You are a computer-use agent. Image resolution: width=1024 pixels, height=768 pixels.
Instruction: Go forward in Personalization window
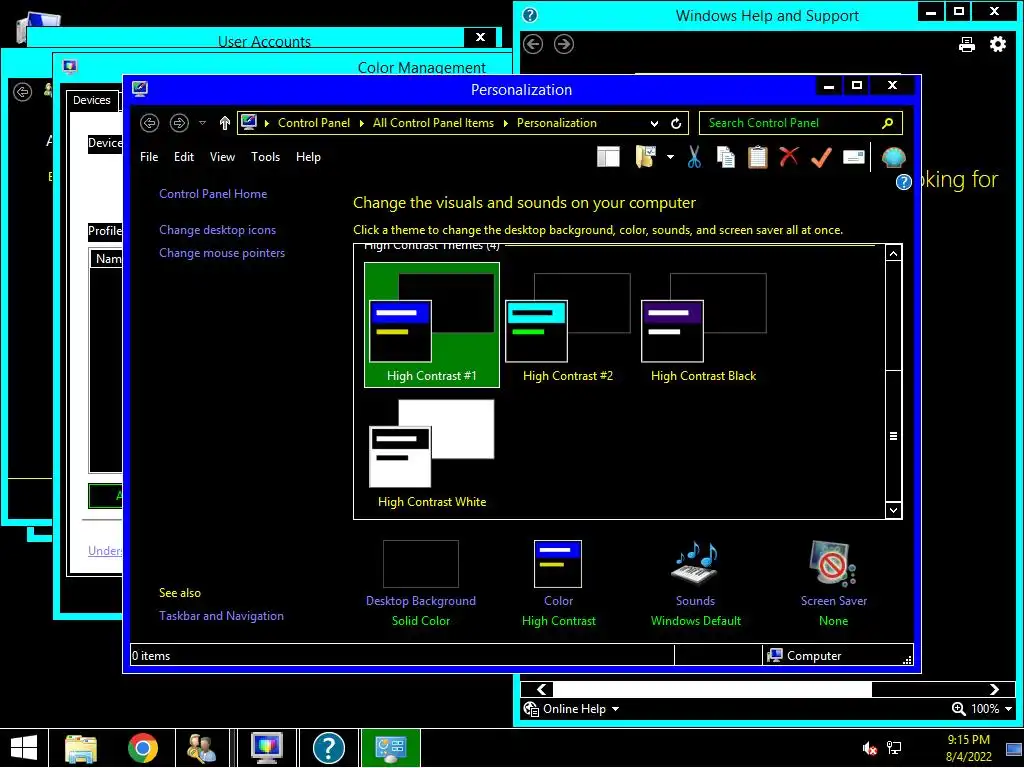click(179, 123)
